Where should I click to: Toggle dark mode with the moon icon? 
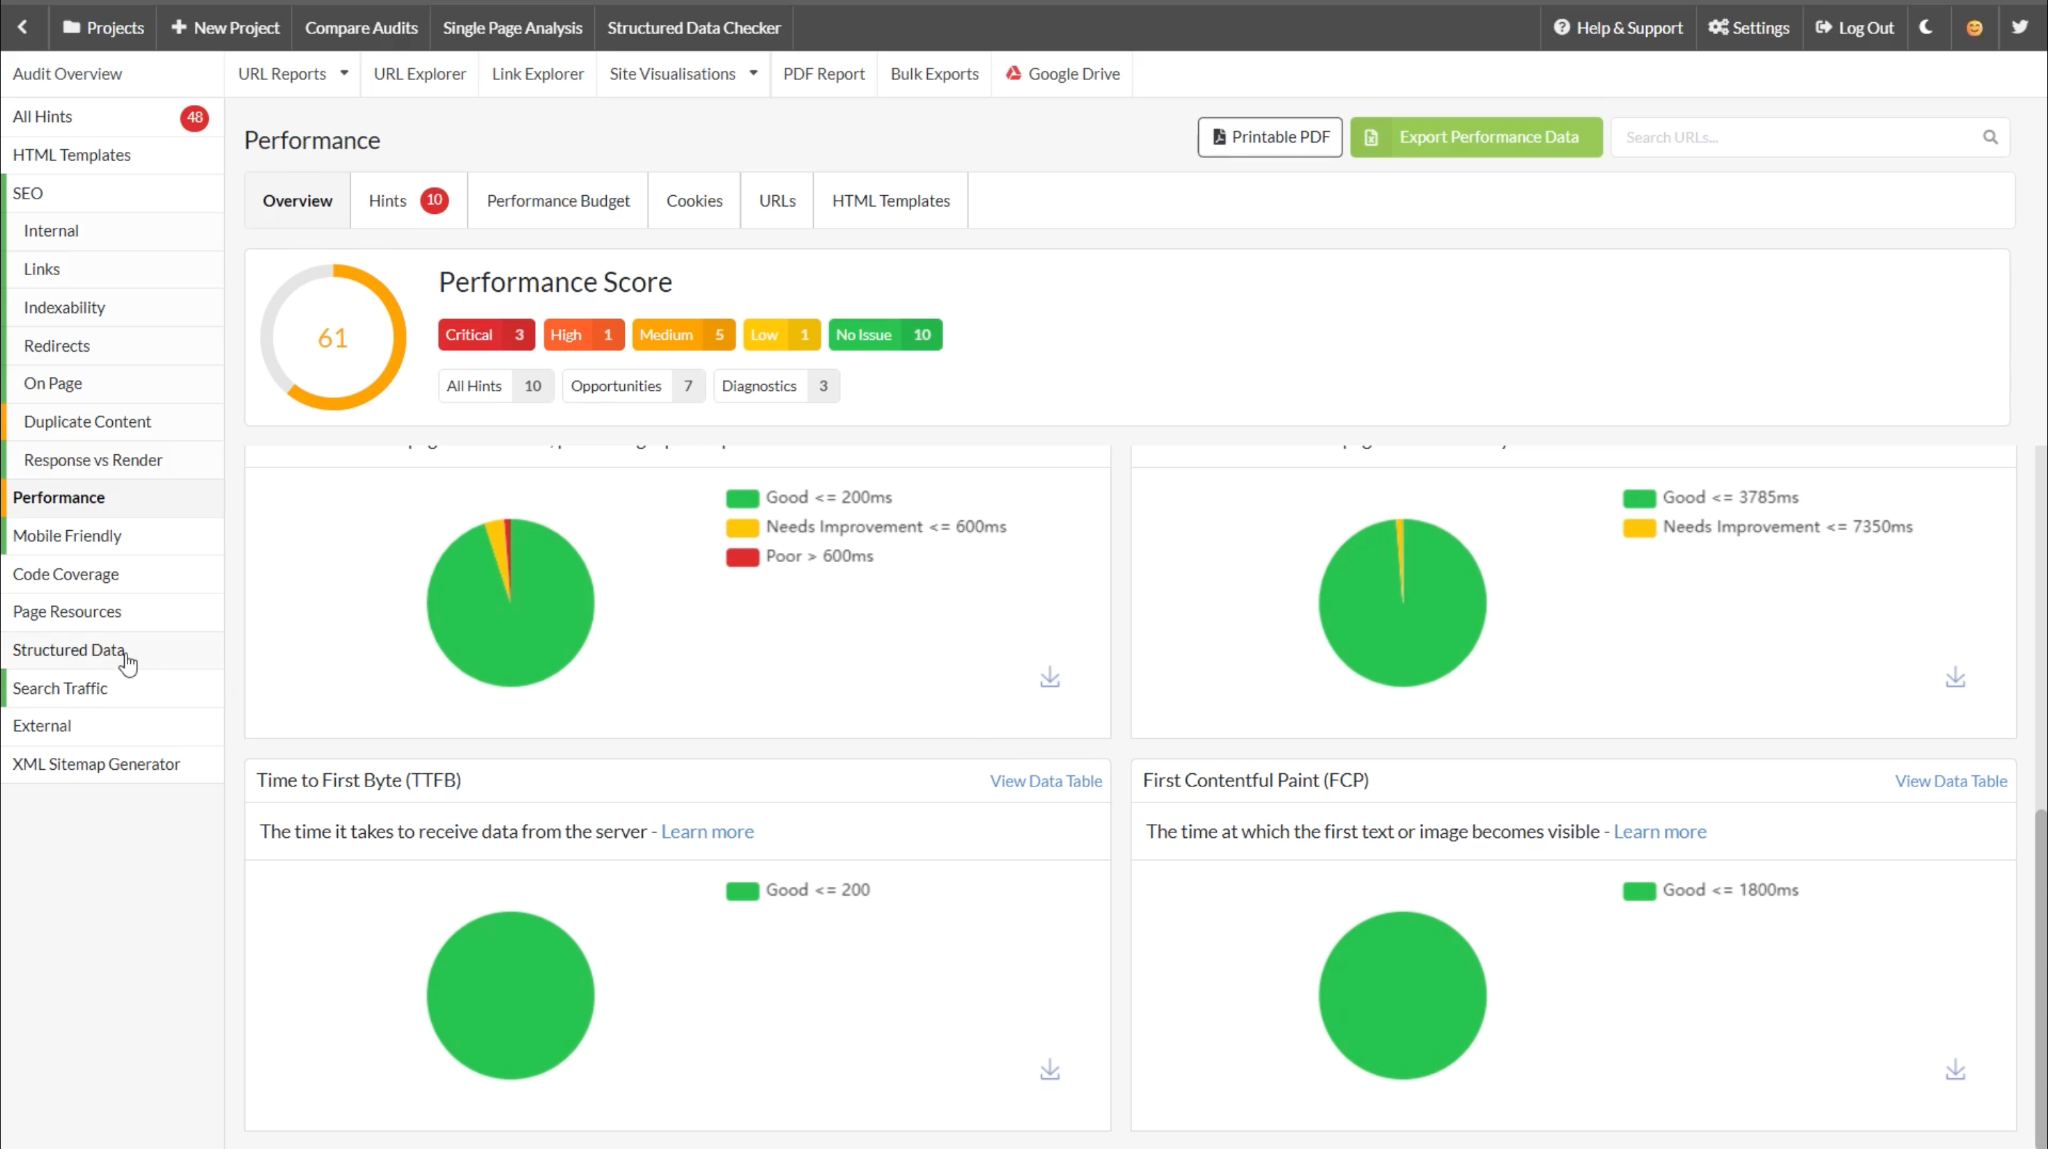click(x=1926, y=27)
